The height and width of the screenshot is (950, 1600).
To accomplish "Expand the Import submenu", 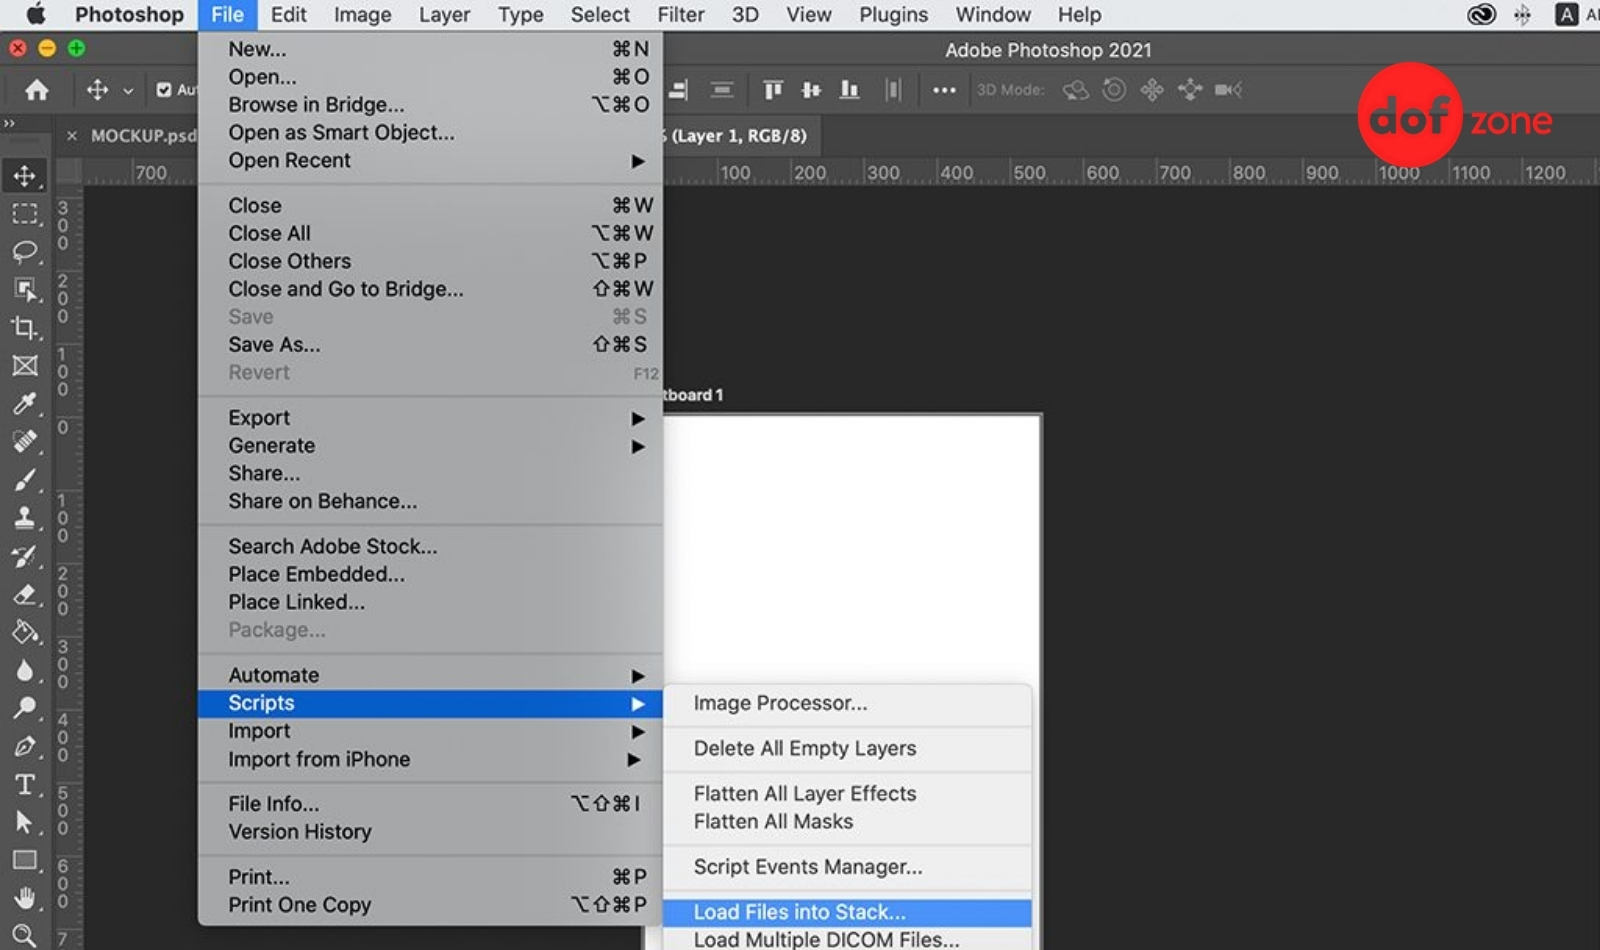I will tap(430, 731).
